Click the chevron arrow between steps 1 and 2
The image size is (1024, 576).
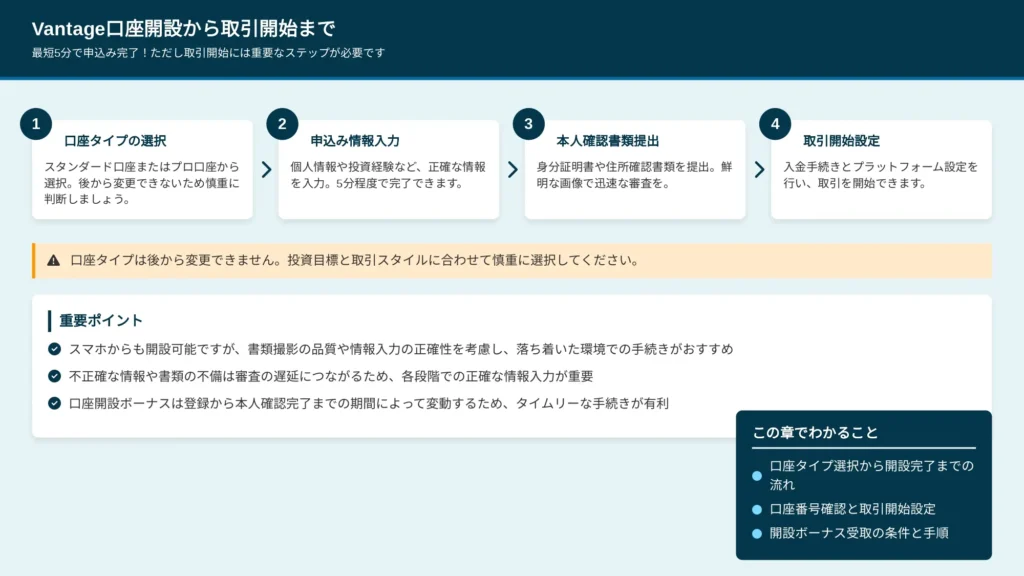(x=266, y=170)
